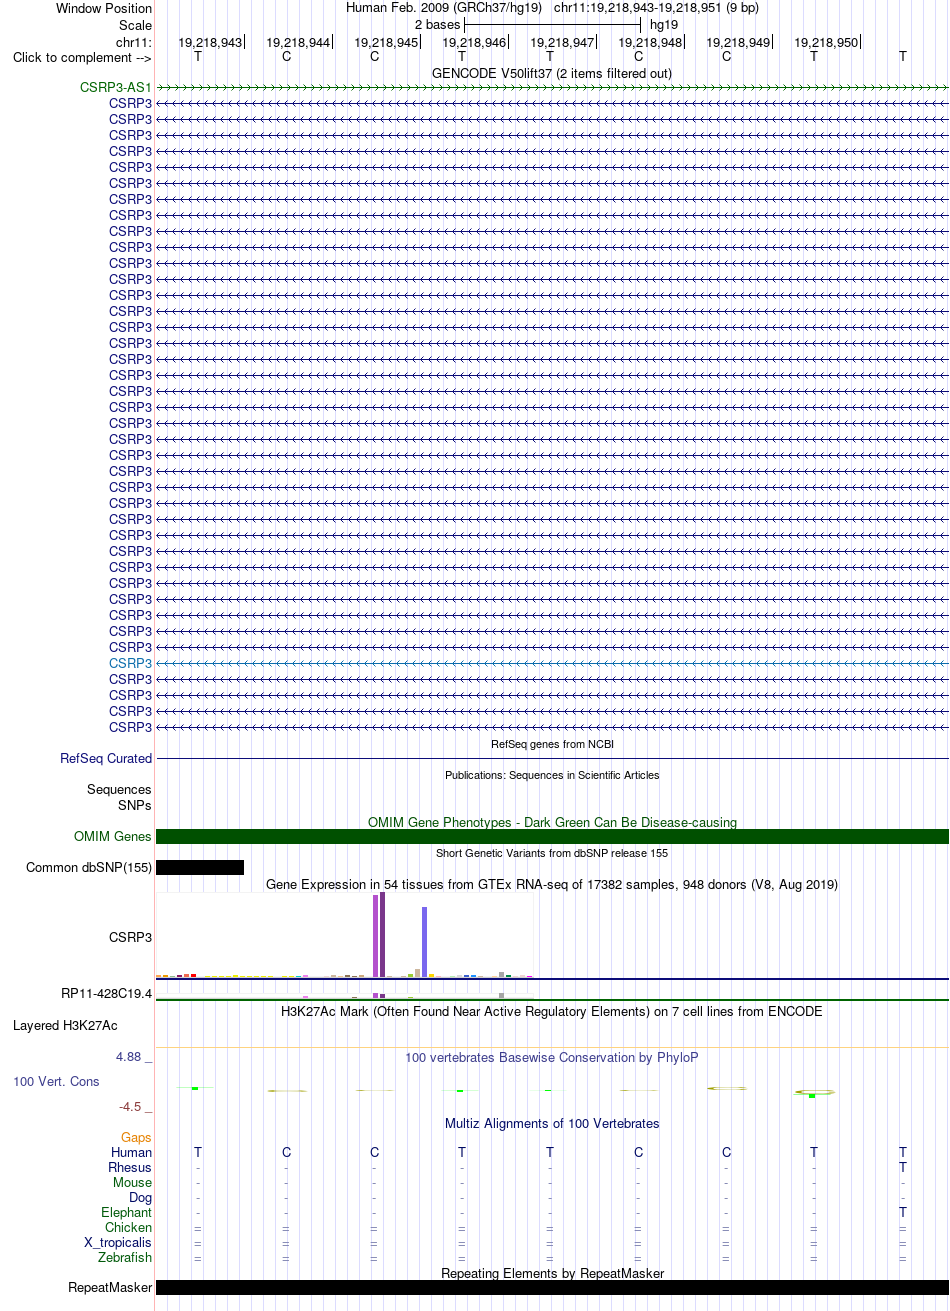
Task: Click the position label 19,218,945
Action: click(386, 43)
